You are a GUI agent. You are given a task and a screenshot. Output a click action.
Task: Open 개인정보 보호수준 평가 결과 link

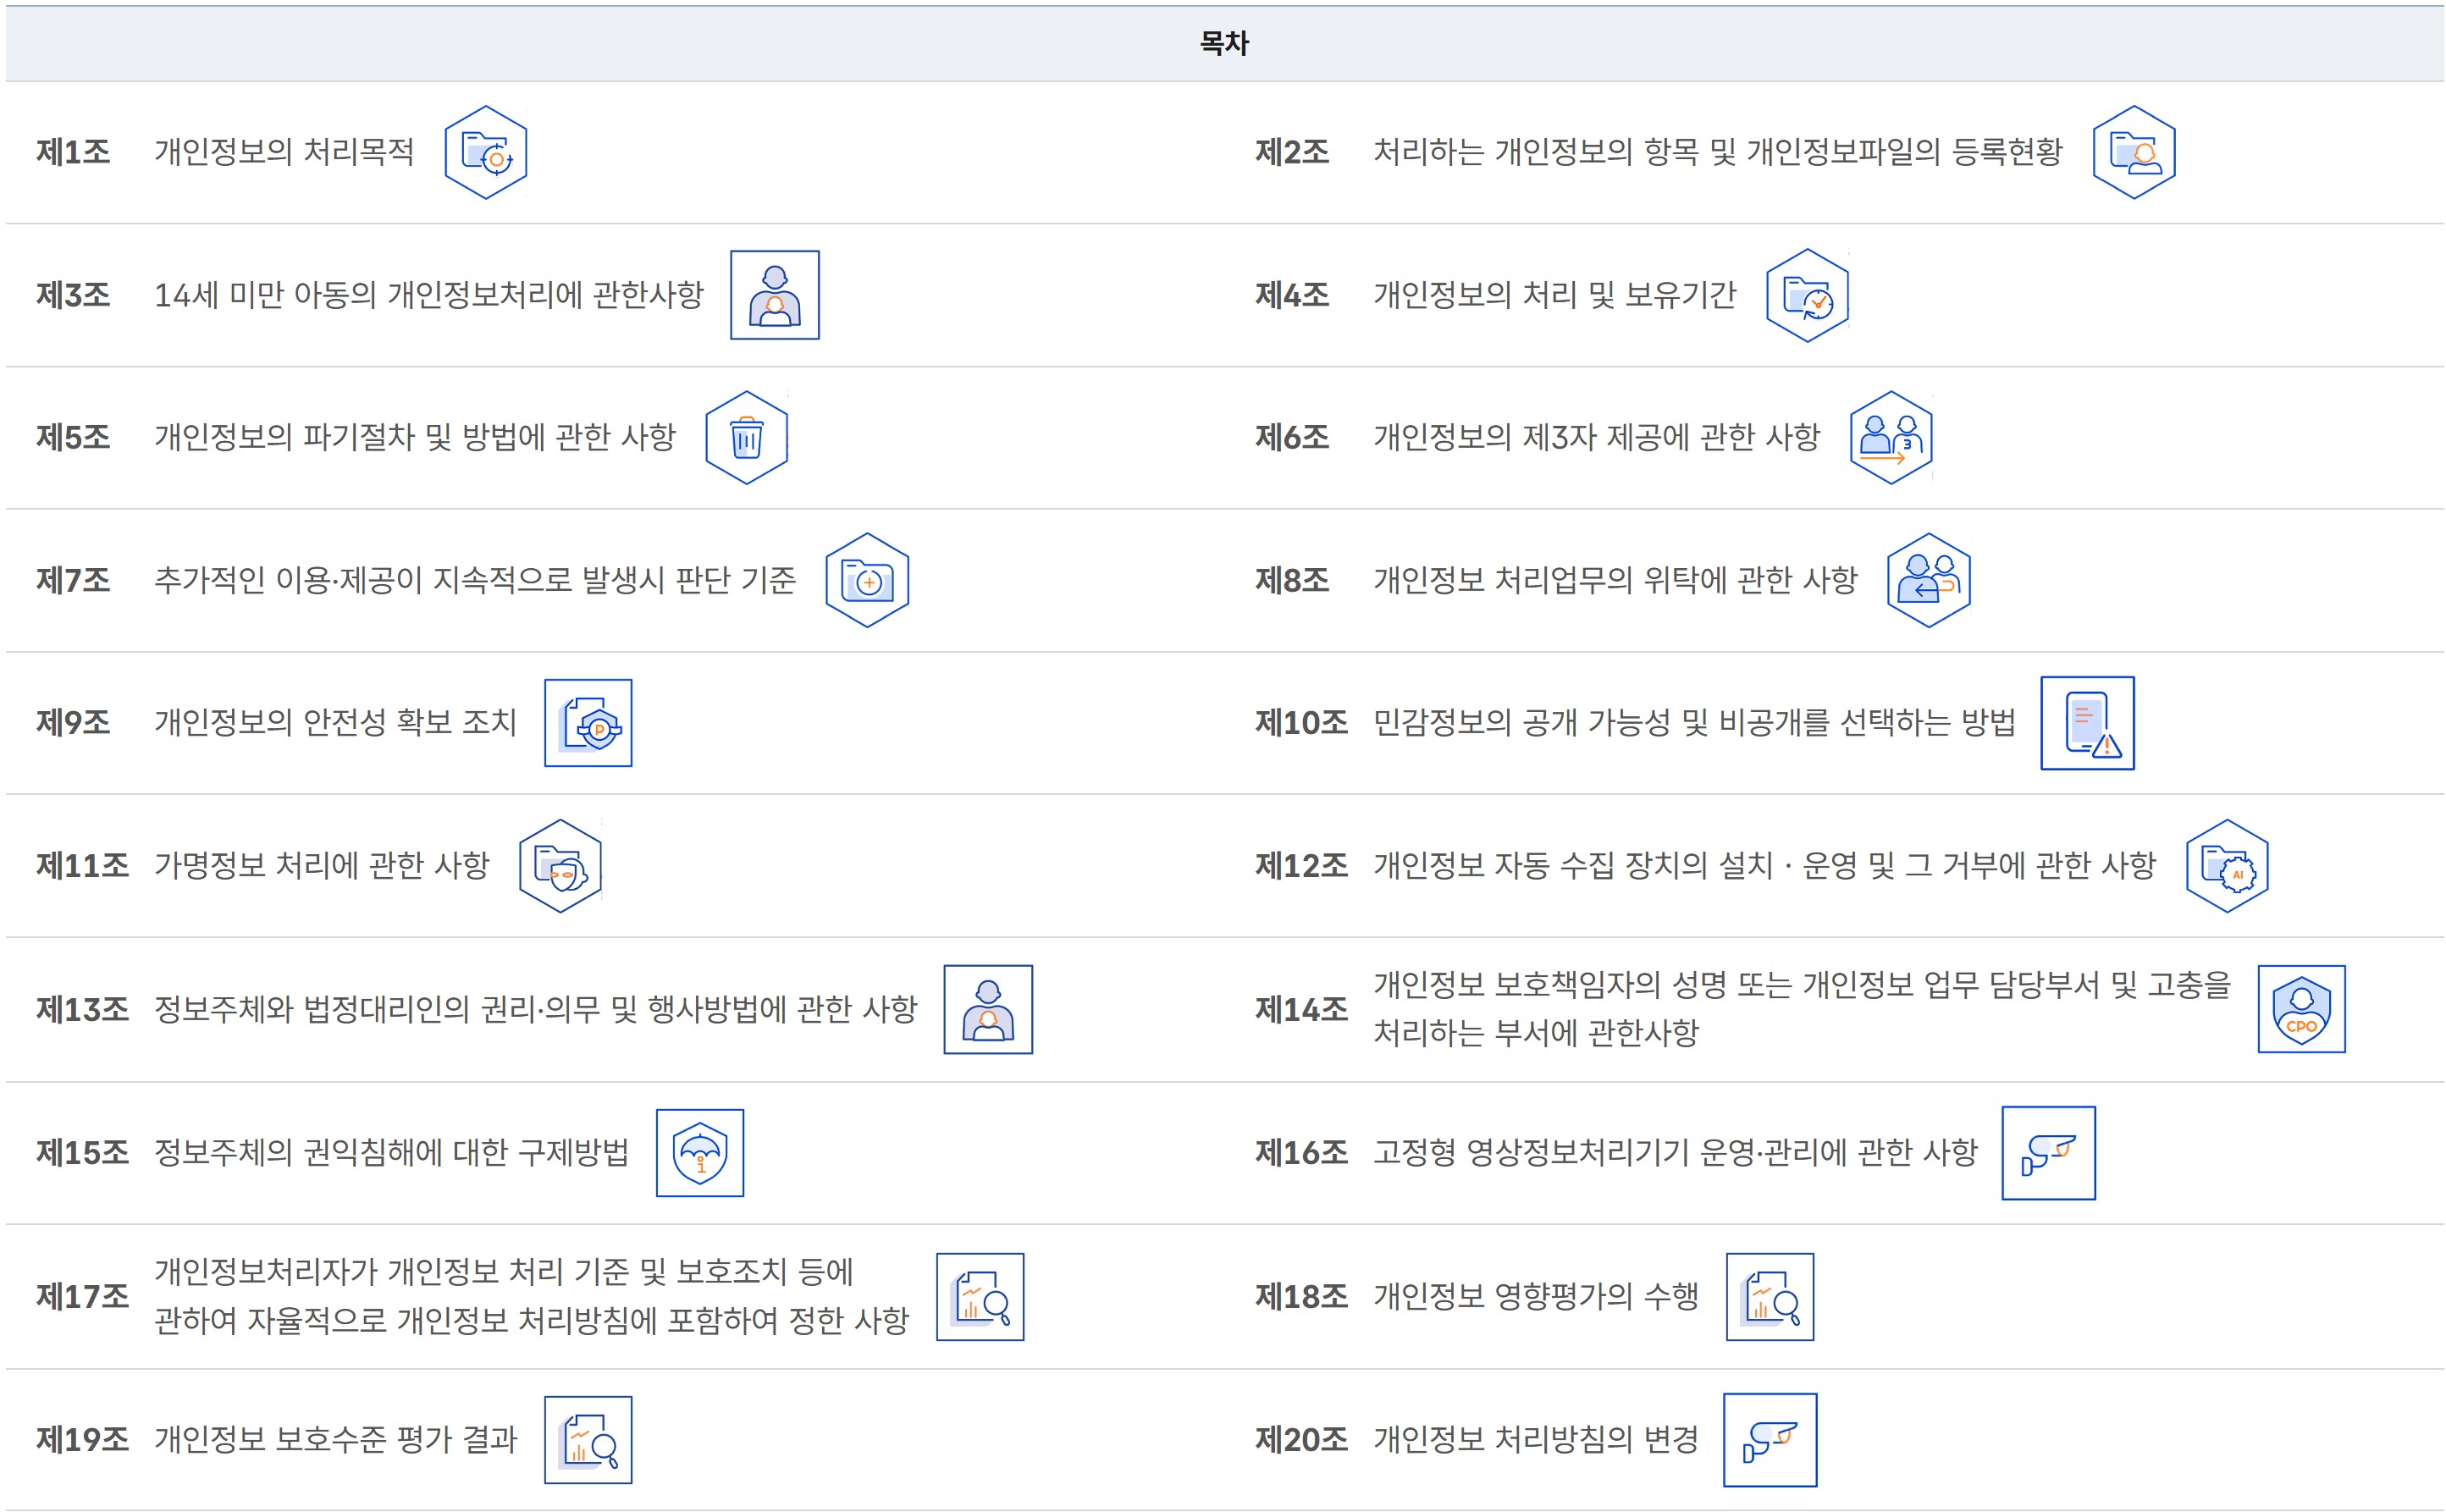tap(335, 1440)
